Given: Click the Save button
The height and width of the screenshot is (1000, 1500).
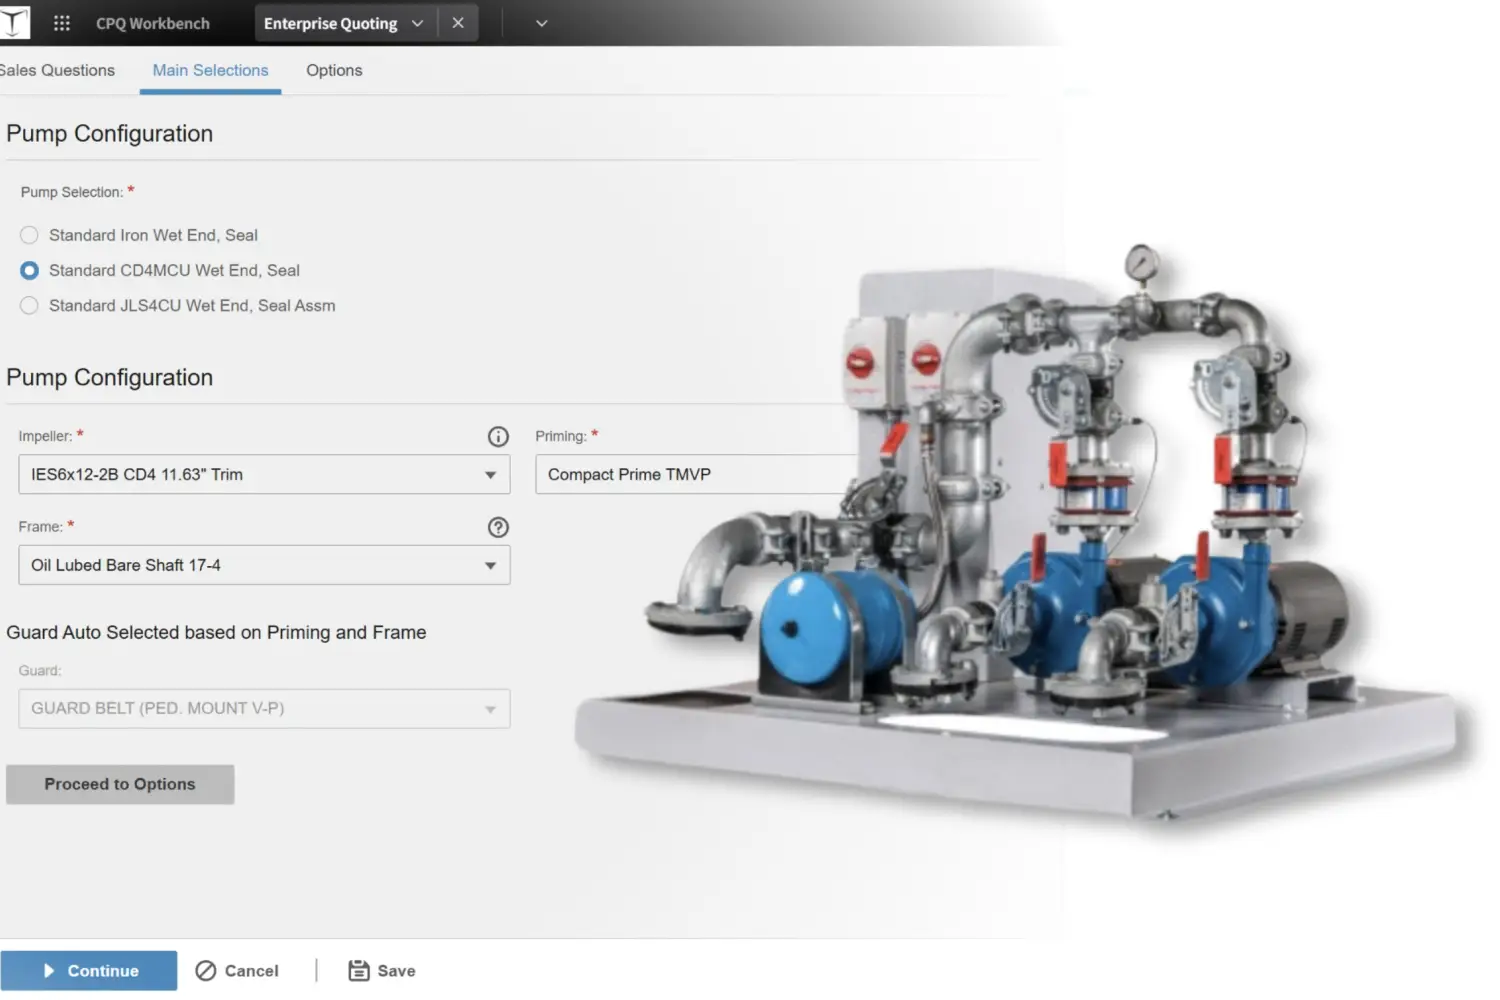Looking at the screenshot, I should coord(381,970).
